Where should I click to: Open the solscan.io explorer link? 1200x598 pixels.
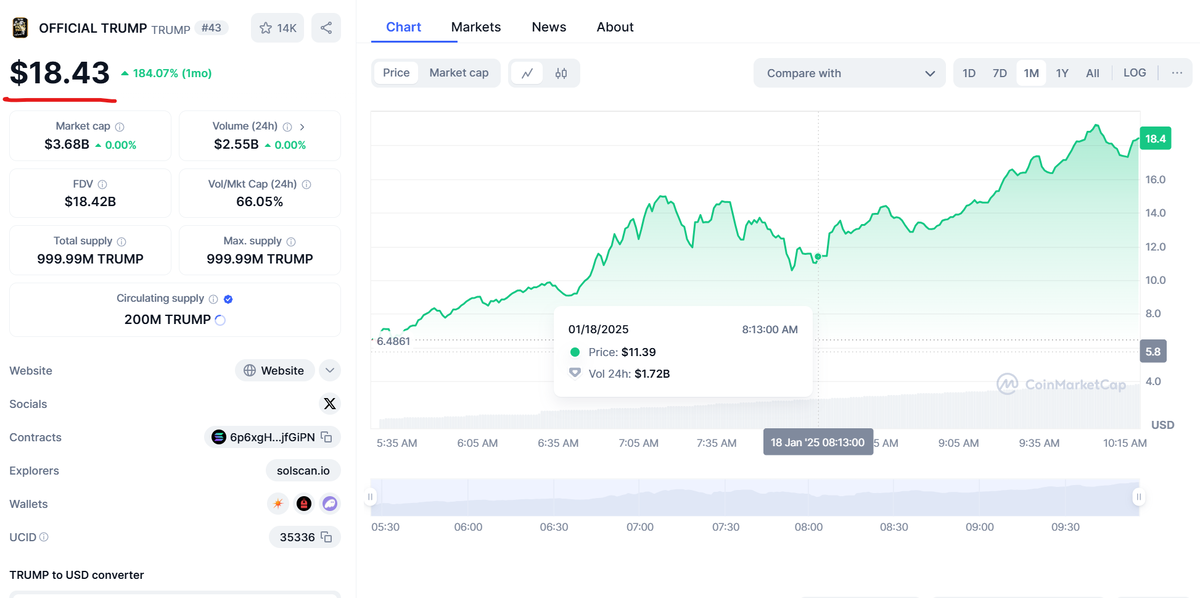(303, 471)
